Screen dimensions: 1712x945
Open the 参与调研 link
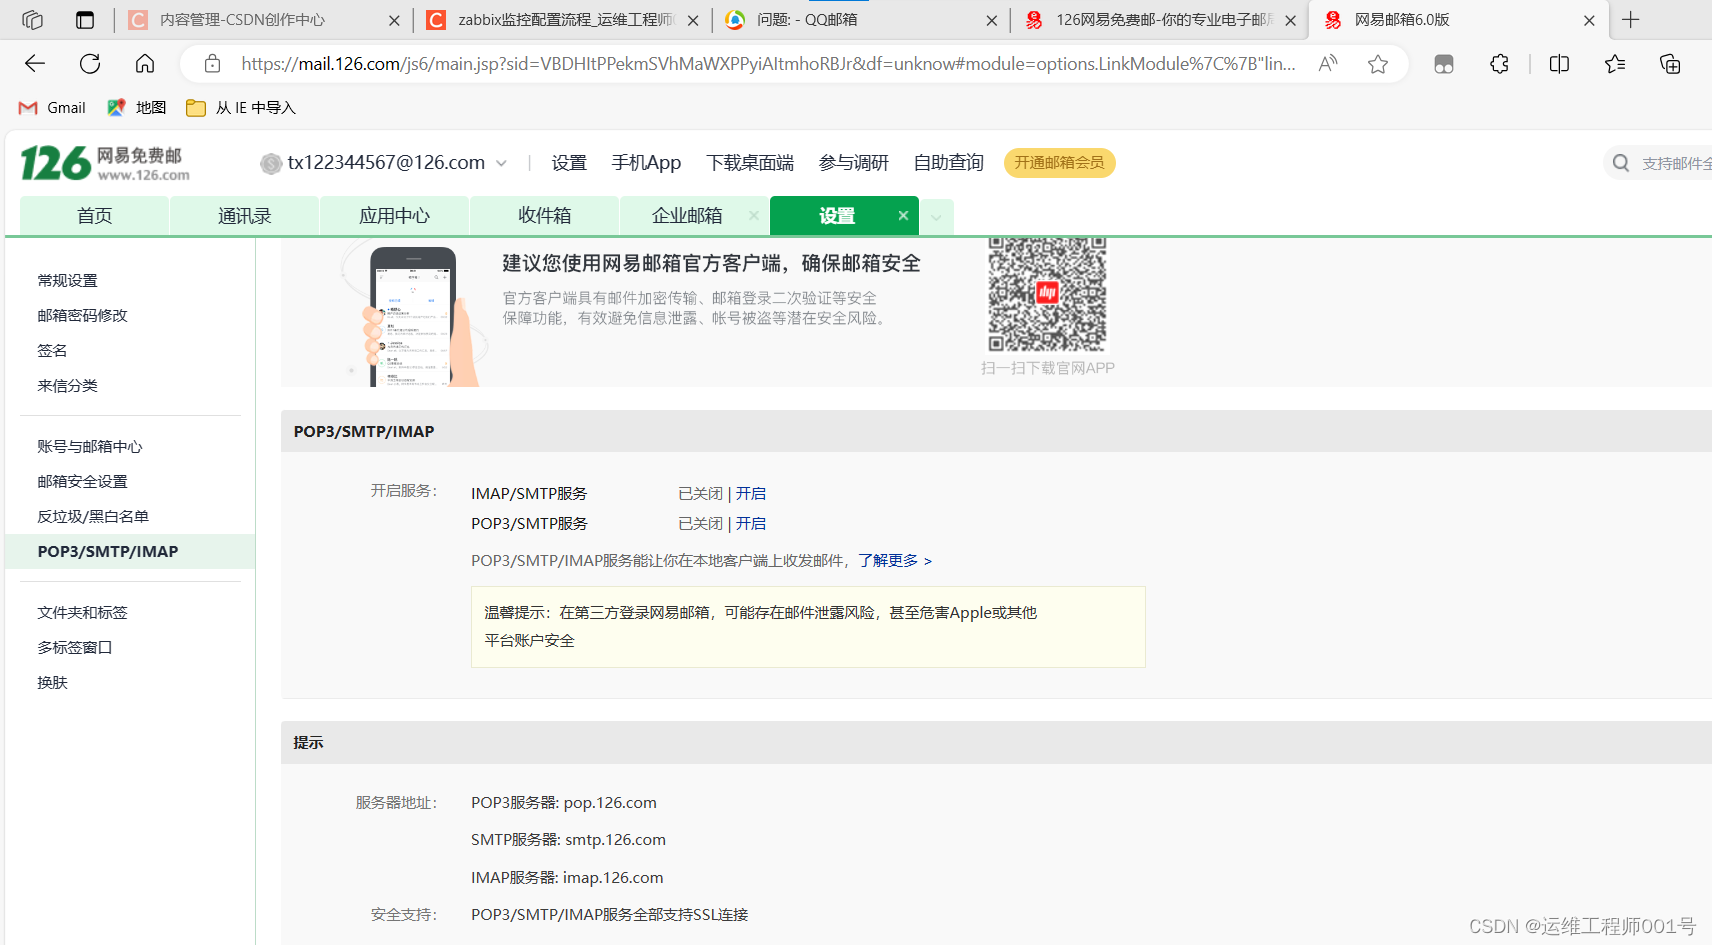[854, 163]
